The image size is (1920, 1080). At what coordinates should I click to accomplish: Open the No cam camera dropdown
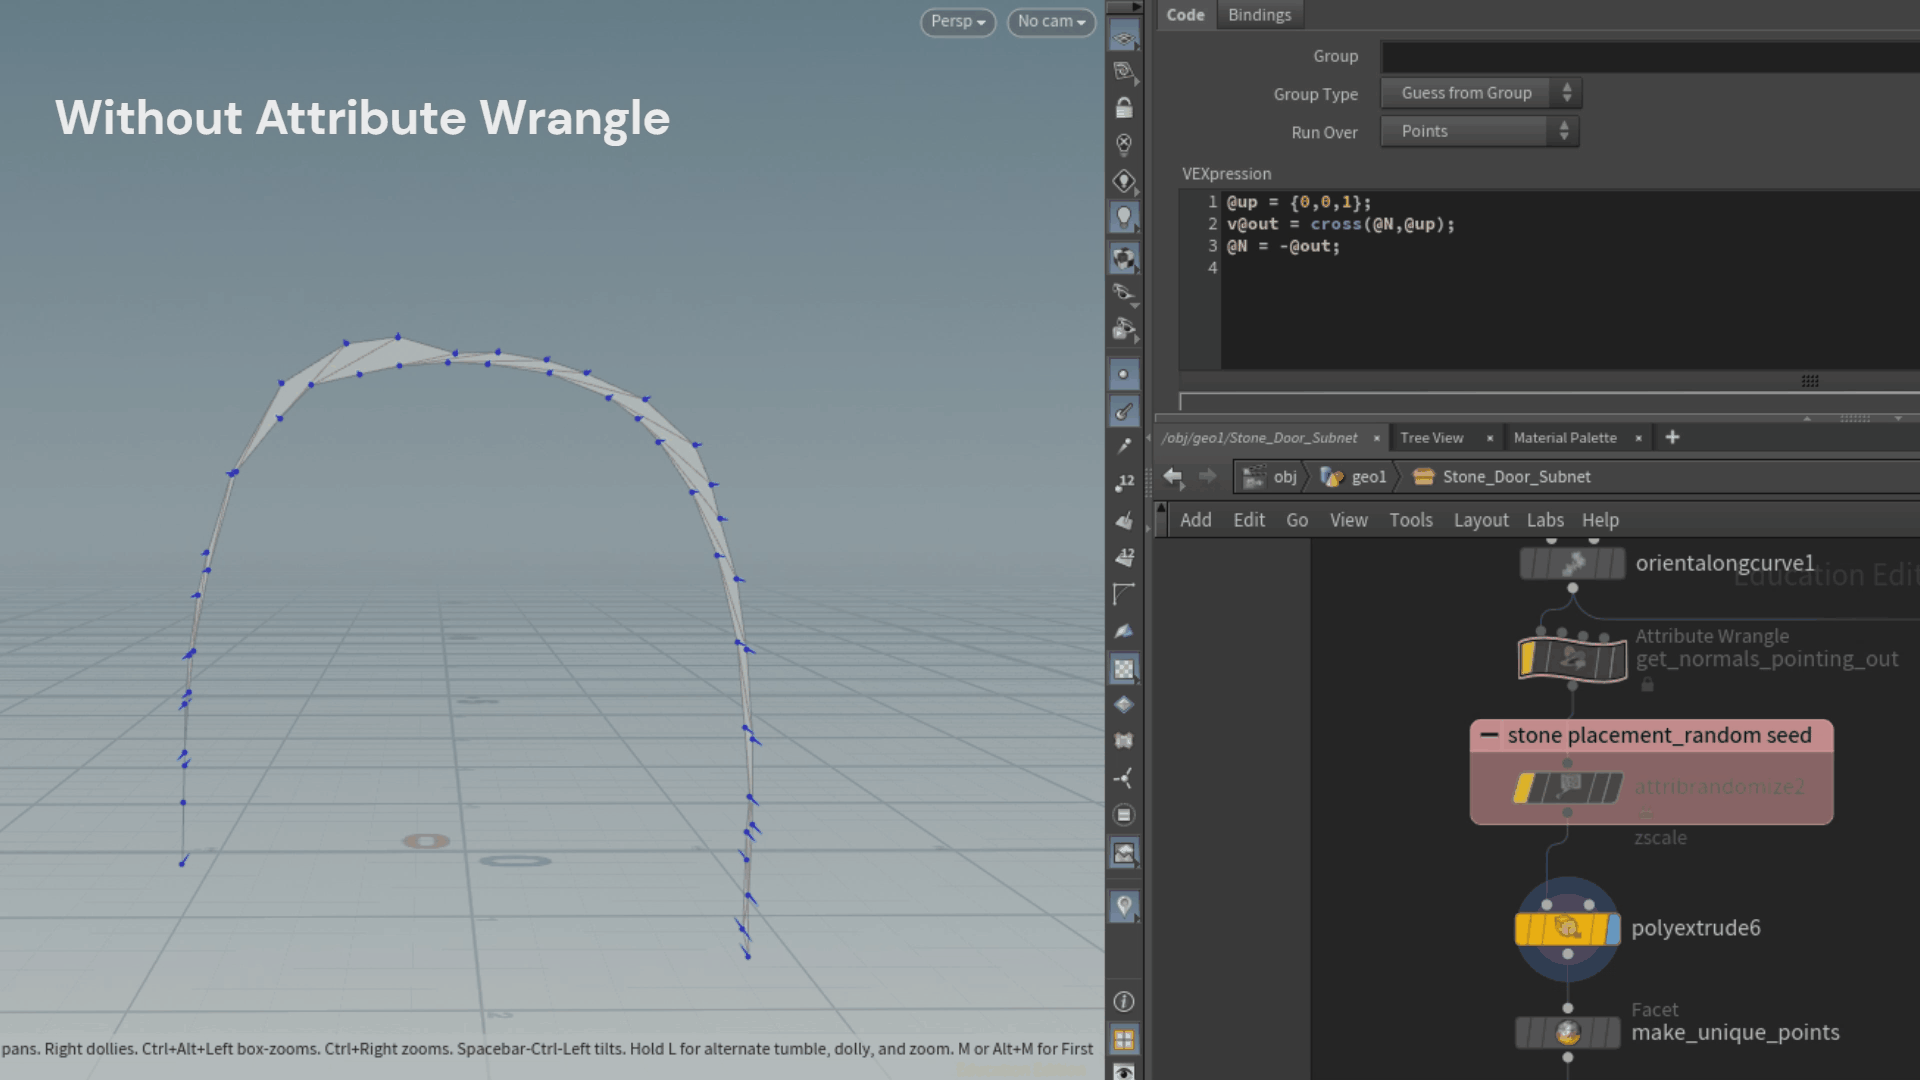[x=1051, y=21]
